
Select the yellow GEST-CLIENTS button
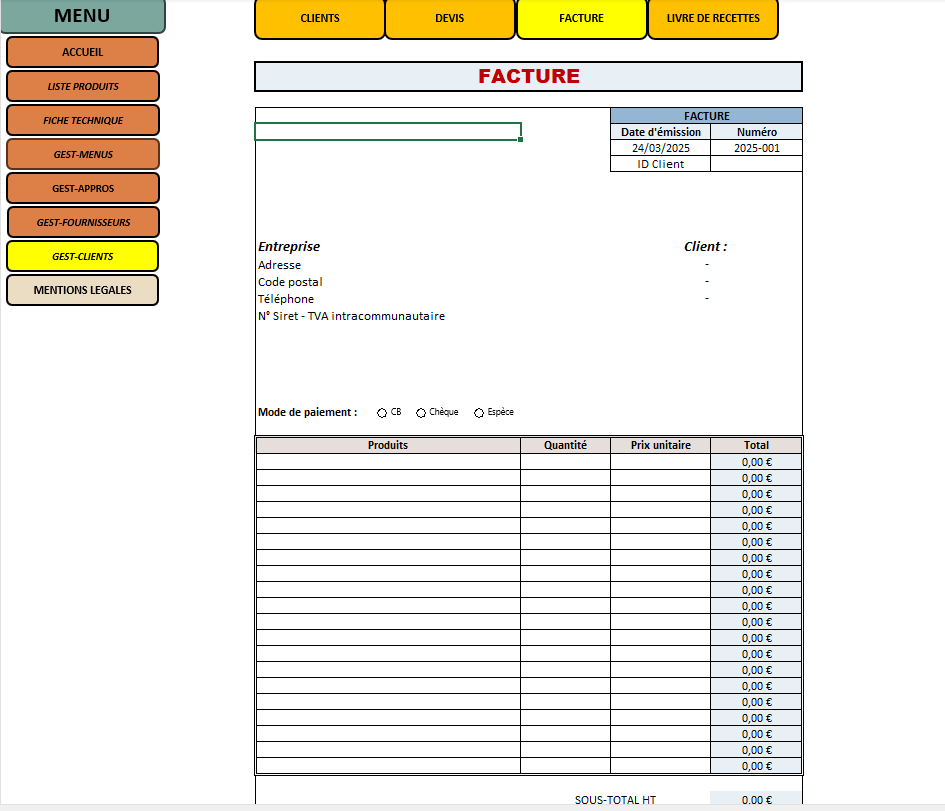[83, 256]
